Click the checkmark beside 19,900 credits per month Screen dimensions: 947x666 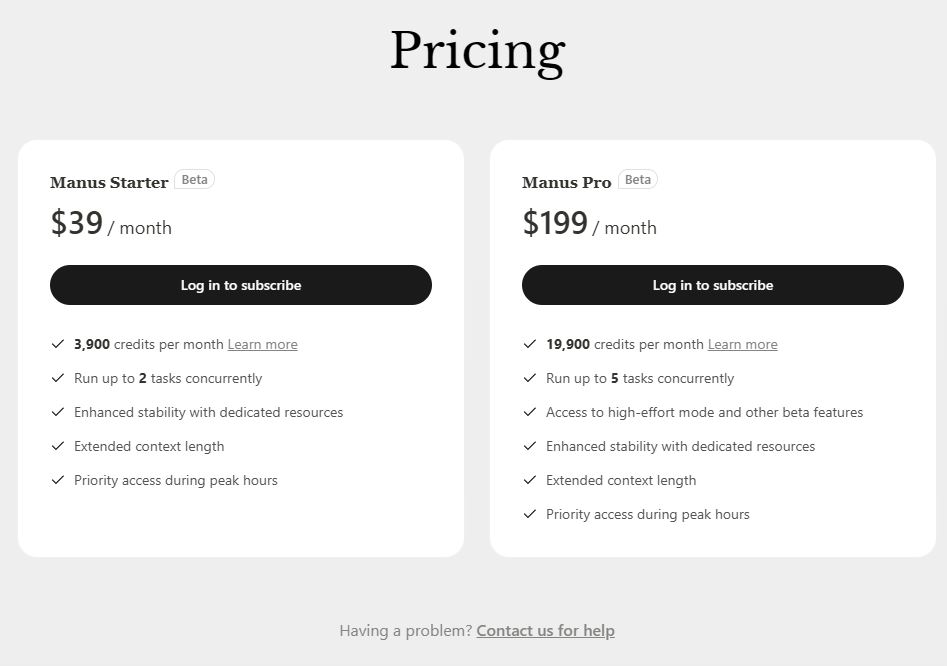coord(530,344)
